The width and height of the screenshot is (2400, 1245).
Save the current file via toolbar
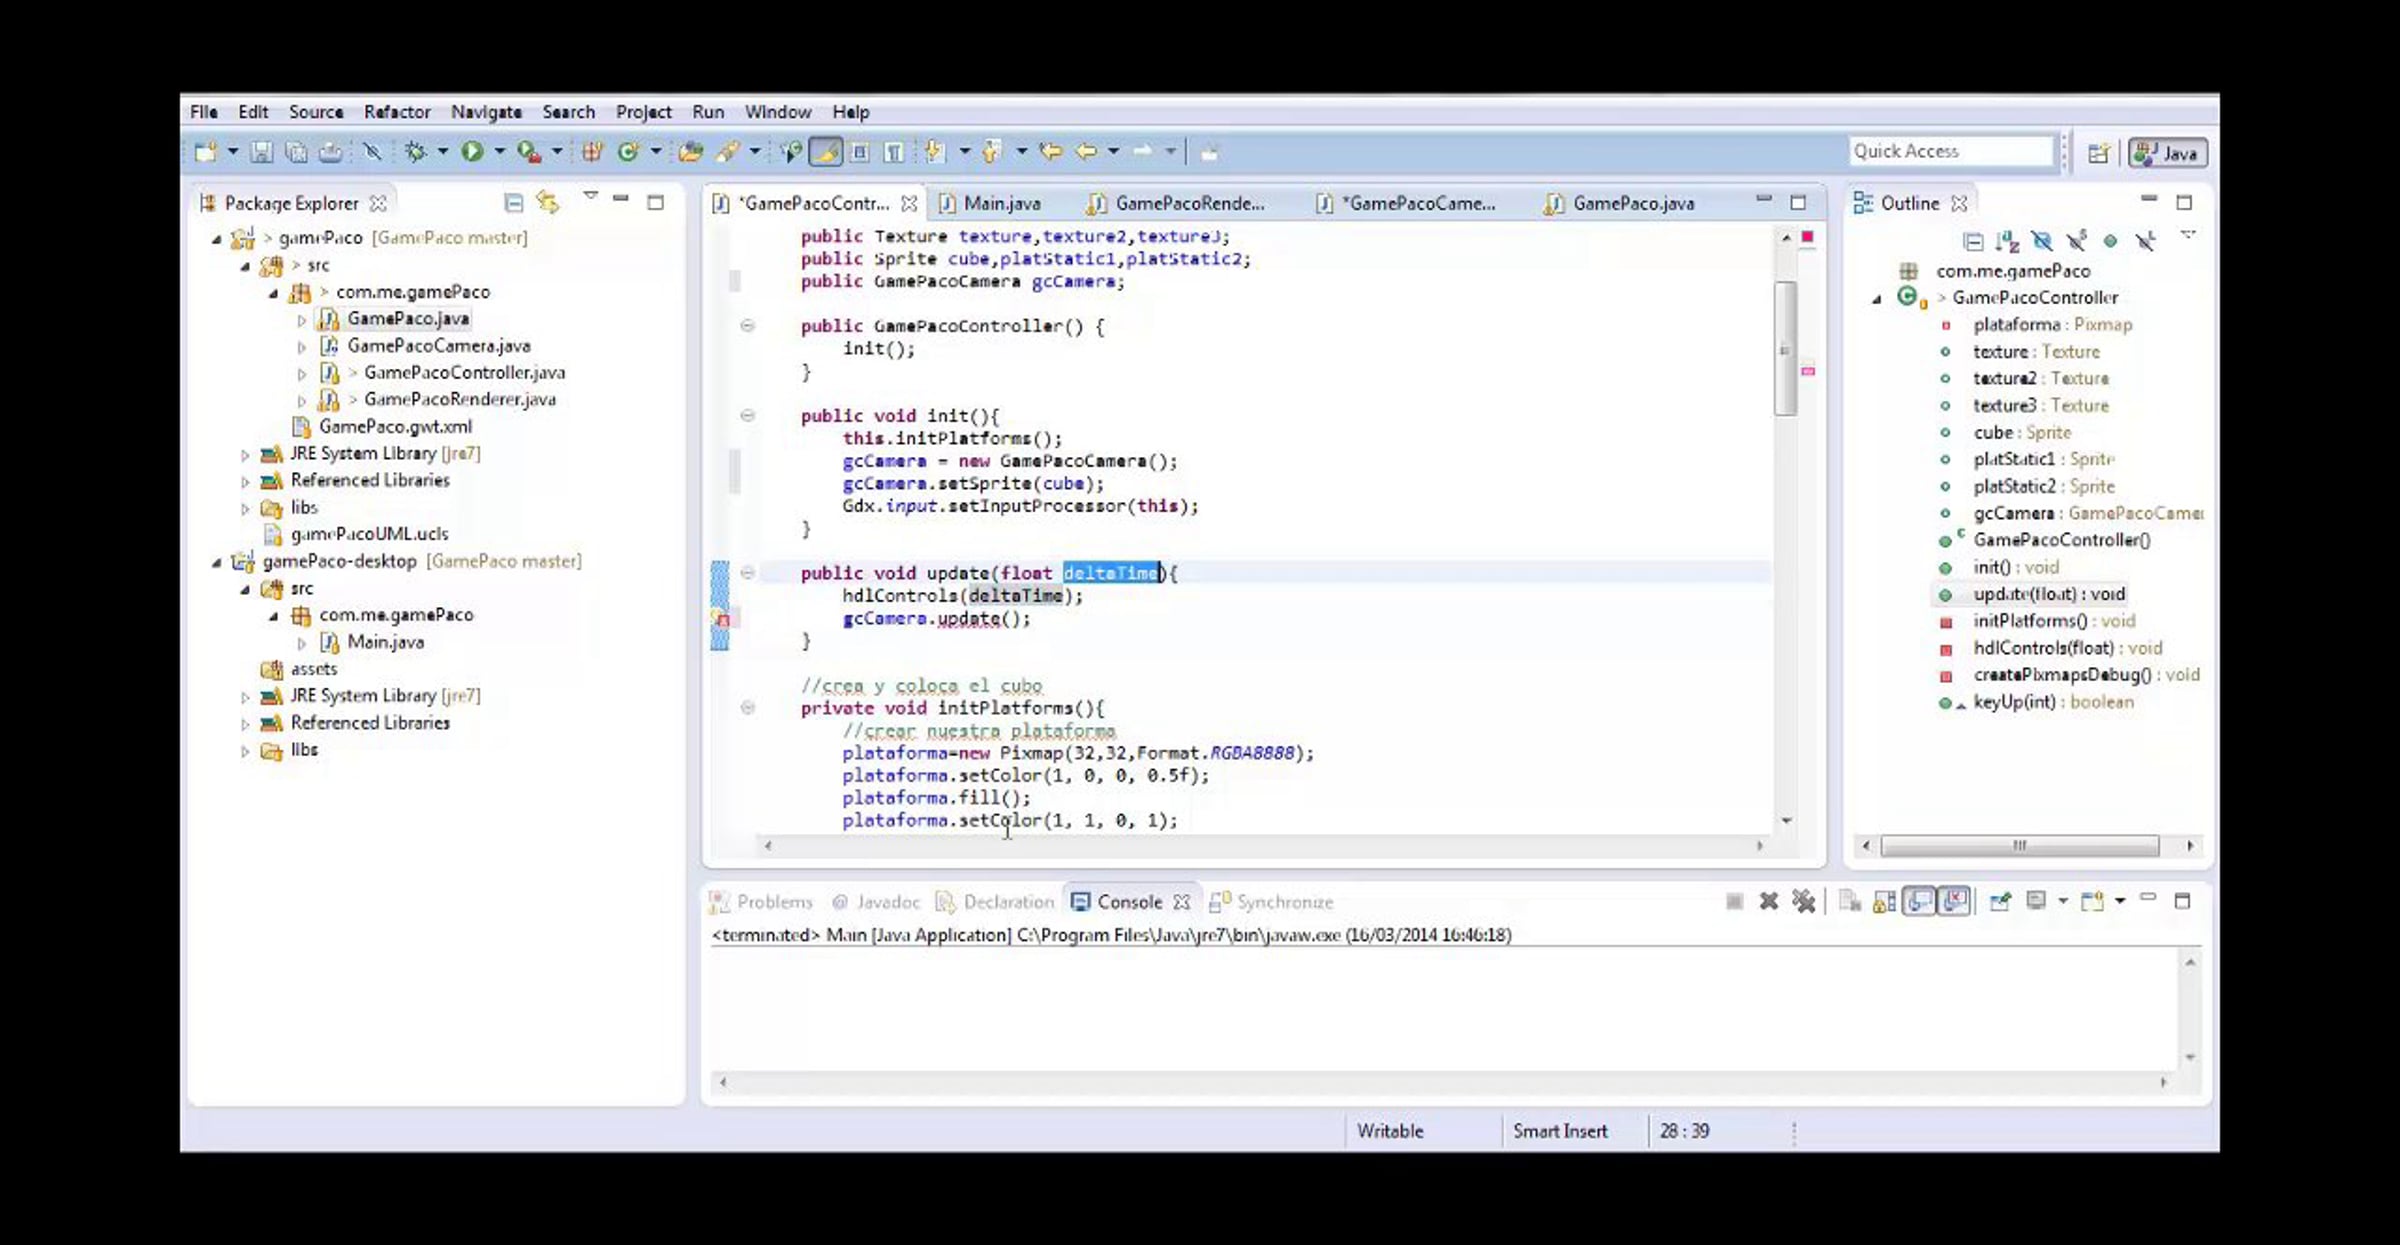click(261, 152)
